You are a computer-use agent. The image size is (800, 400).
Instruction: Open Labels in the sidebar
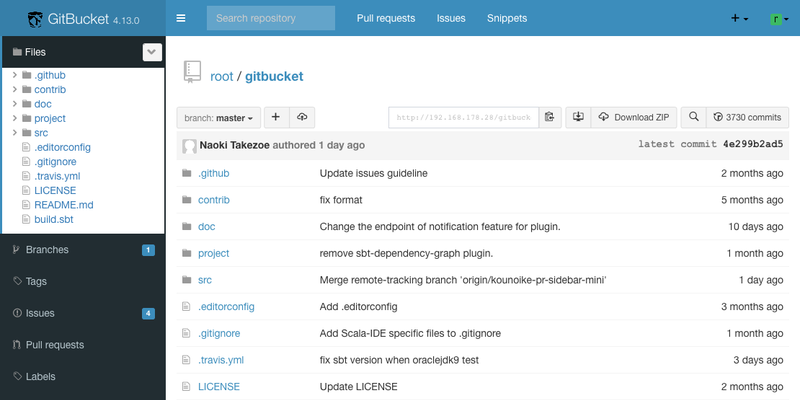coord(83,377)
